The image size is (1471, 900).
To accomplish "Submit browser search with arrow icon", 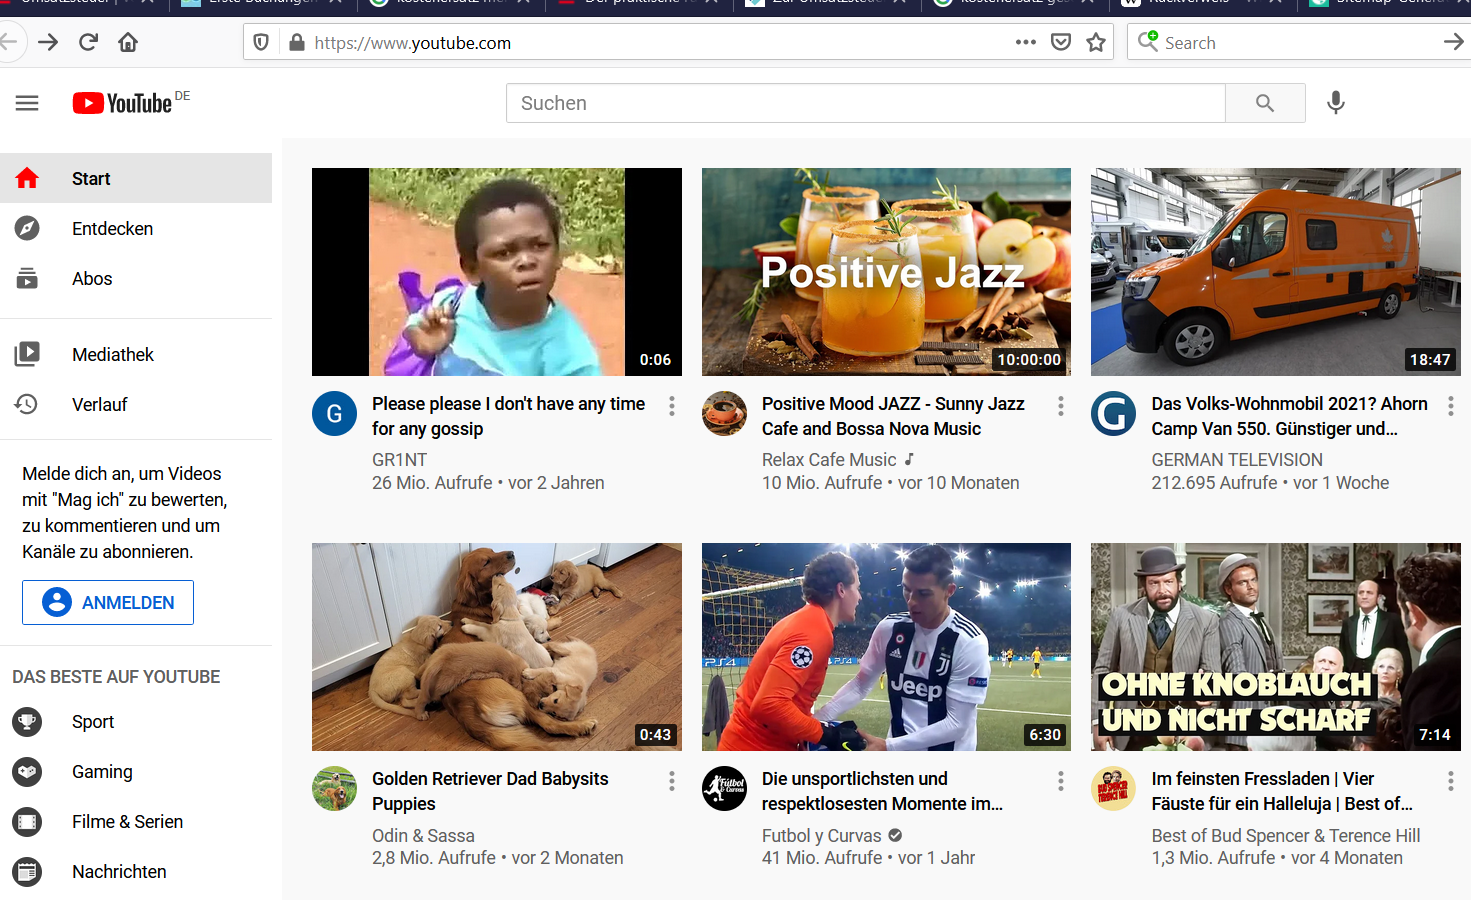I will tap(1453, 42).
